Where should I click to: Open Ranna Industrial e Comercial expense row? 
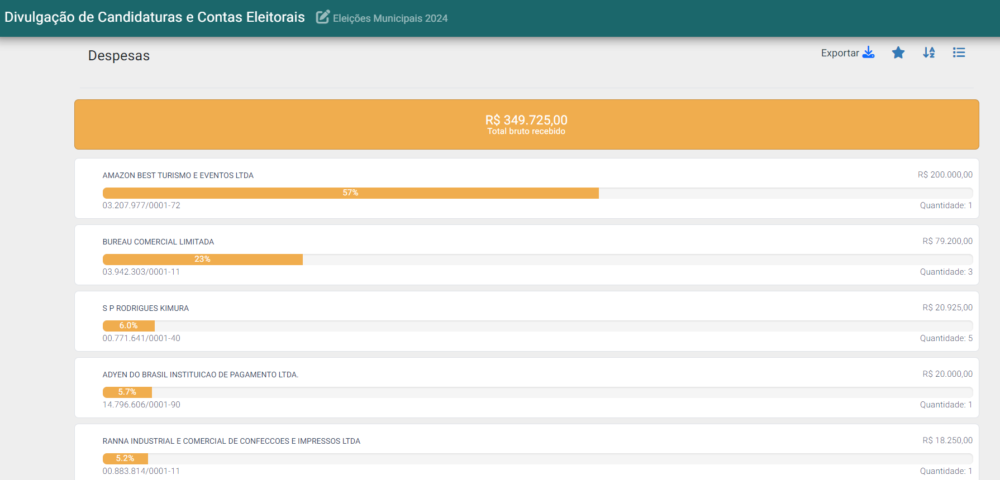(x=231, y=441)
